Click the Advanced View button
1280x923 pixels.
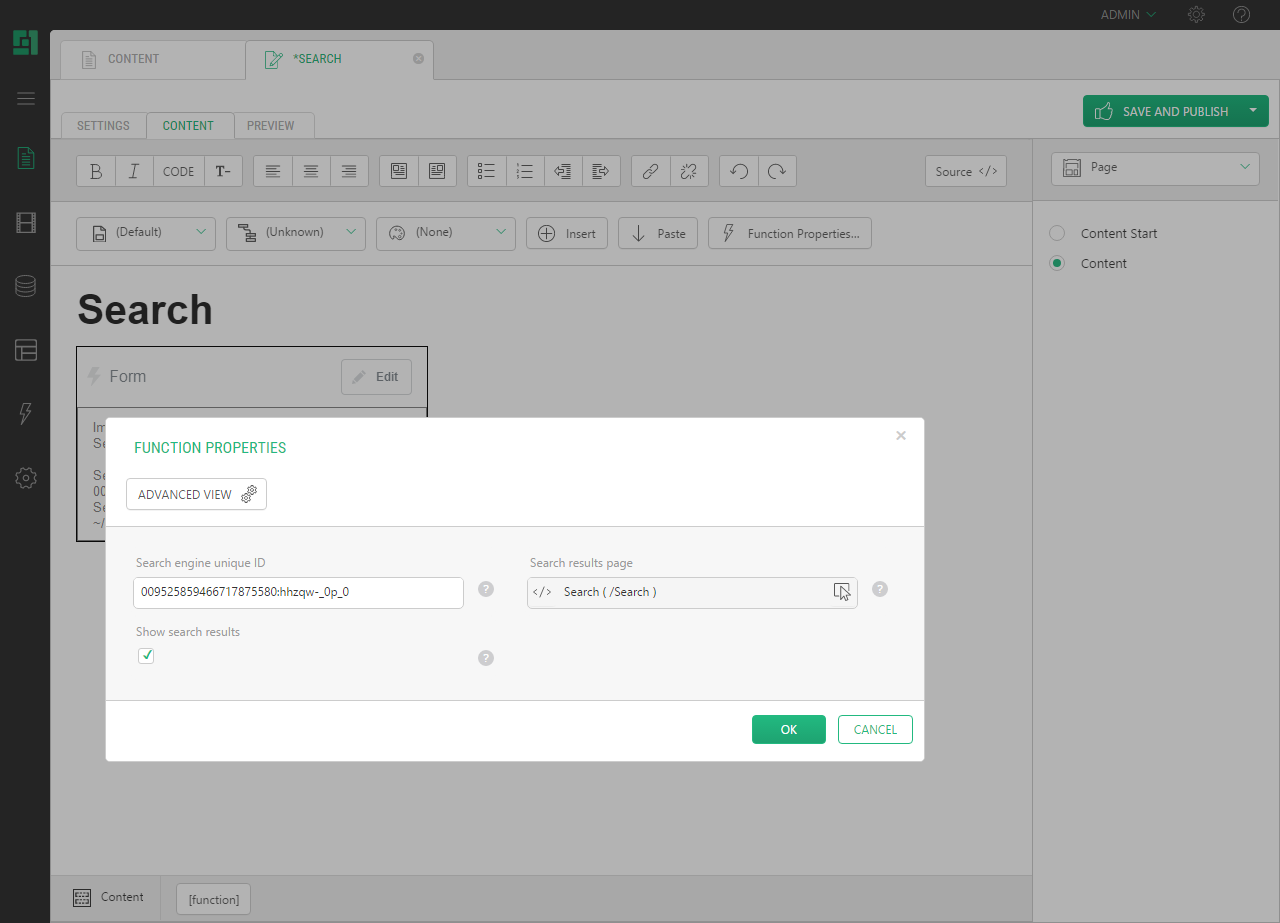(x=196, y=494)
